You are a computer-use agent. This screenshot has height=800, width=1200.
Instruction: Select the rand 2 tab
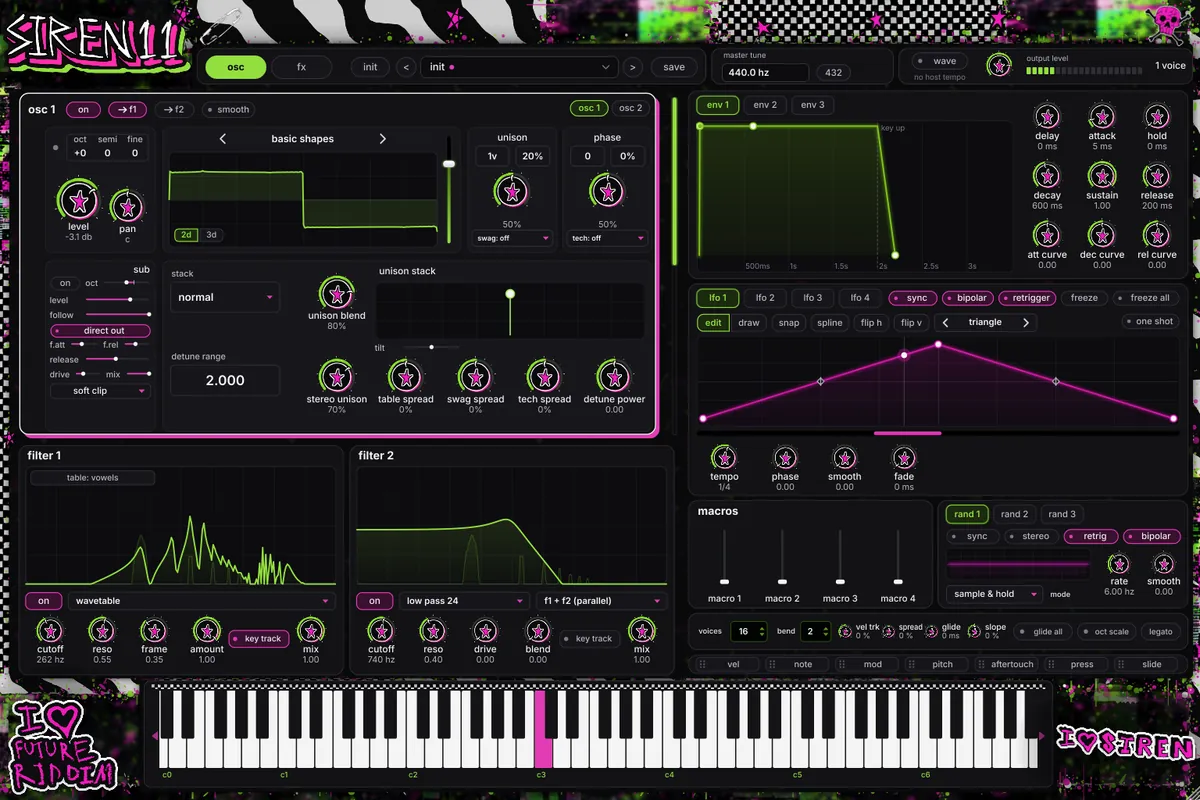point(1014,514)
